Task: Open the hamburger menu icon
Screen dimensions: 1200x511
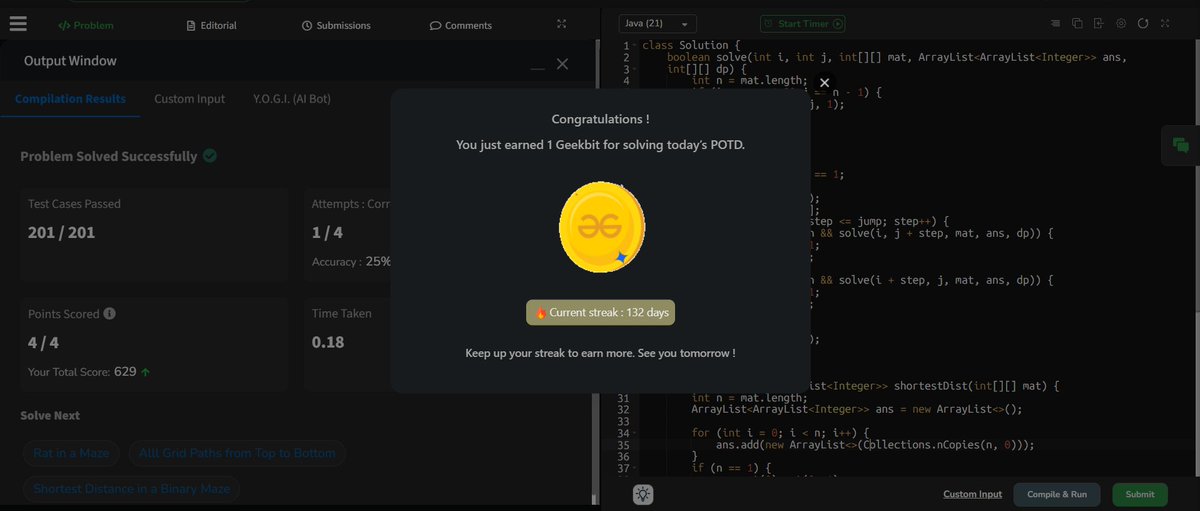Action: coord(18,23)
